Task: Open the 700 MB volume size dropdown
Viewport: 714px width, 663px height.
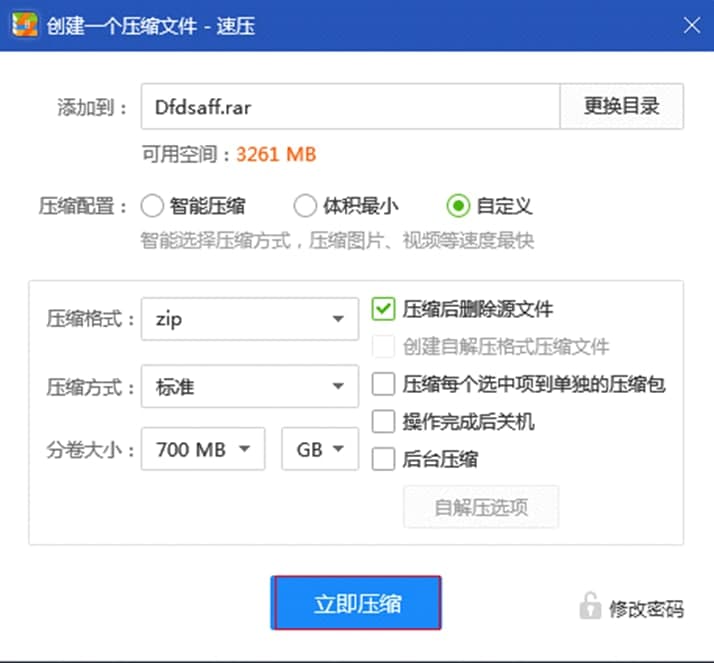Action: point(203,449)
